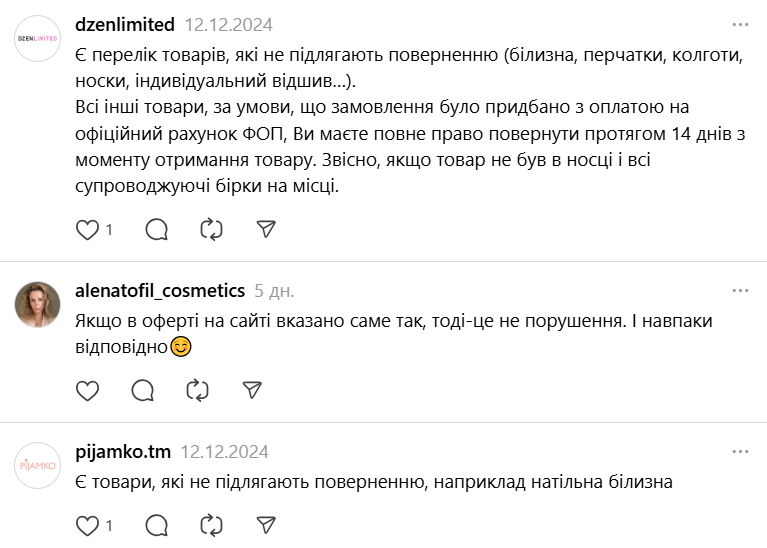Like the pijamko.tm comment

click(88, 524)
